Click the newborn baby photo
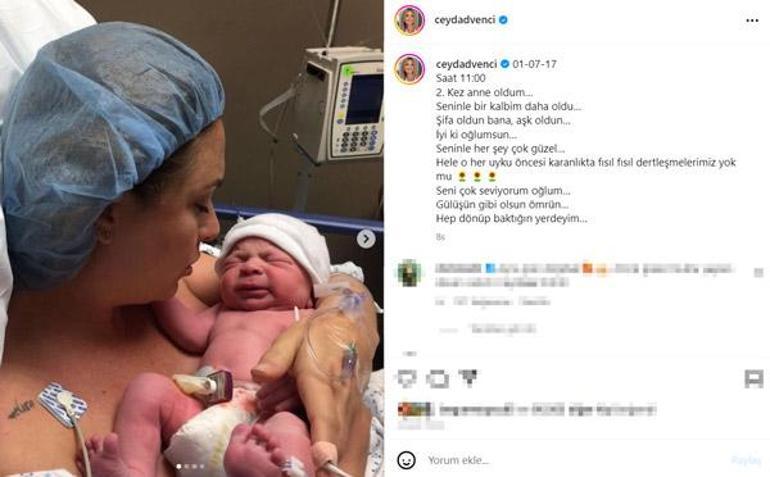This screenshot has width=770, height=477. pyautogui.click(x=192, y=238)
